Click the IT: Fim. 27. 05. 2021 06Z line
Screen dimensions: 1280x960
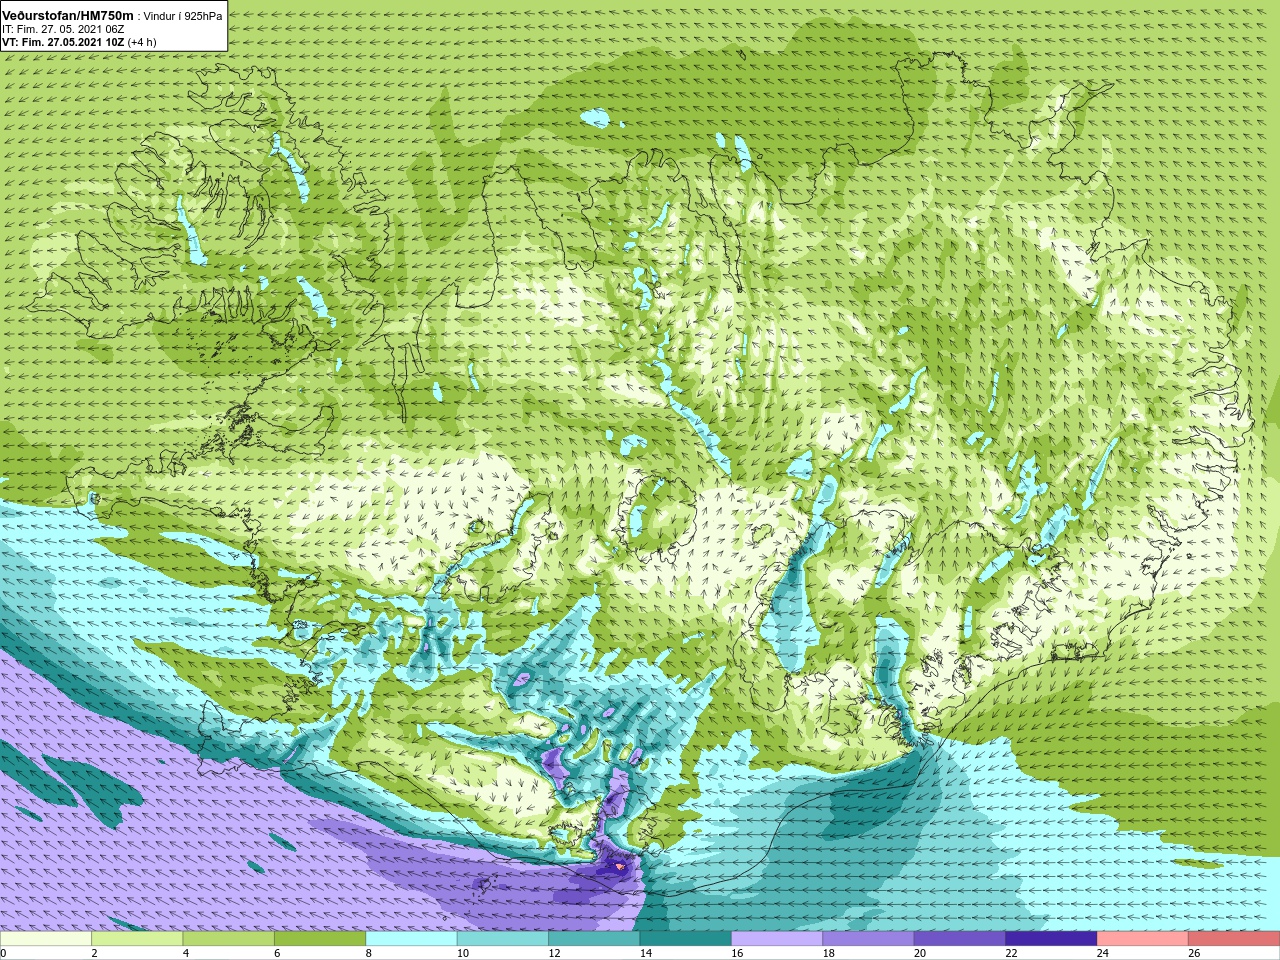pos(63,30)
